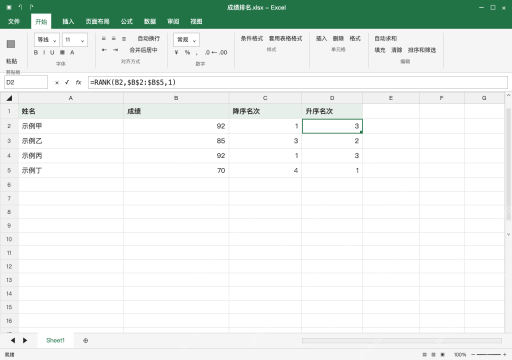Apply the ¥ currency format
The width and height of the screenshot is (512, 360).
click(x=177, y=52)
